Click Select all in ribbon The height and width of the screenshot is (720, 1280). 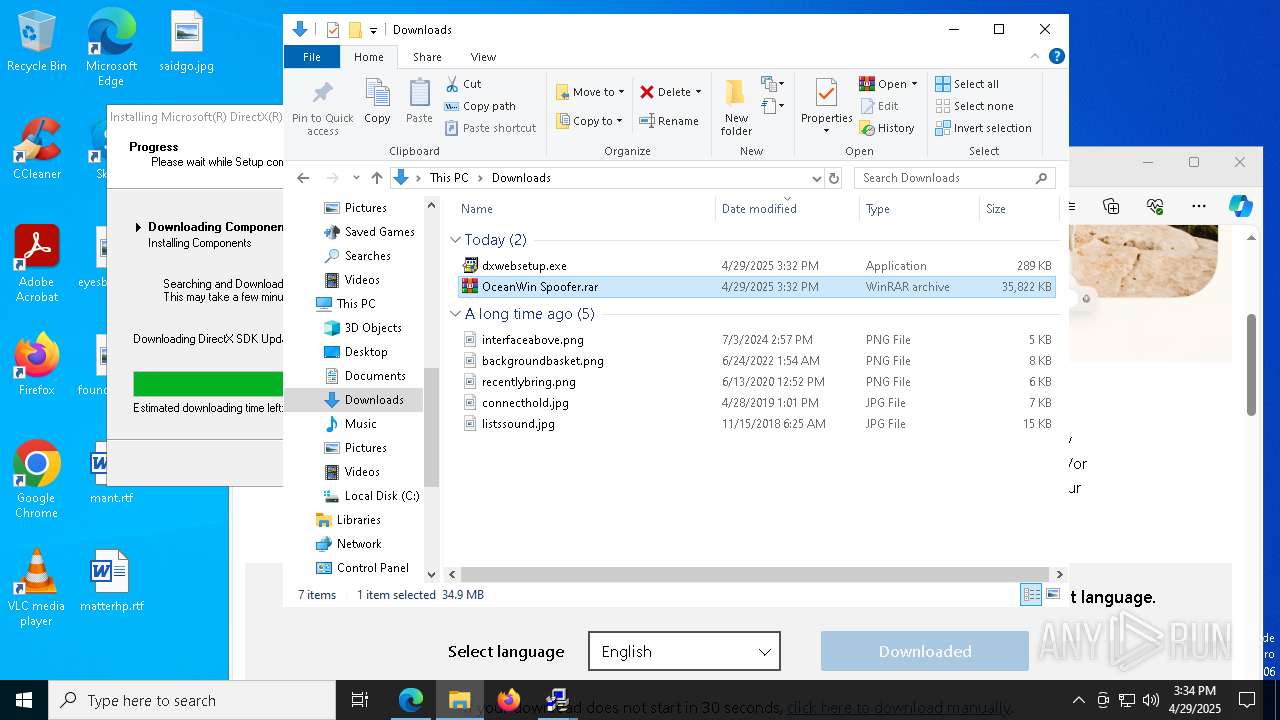point(966,84)
